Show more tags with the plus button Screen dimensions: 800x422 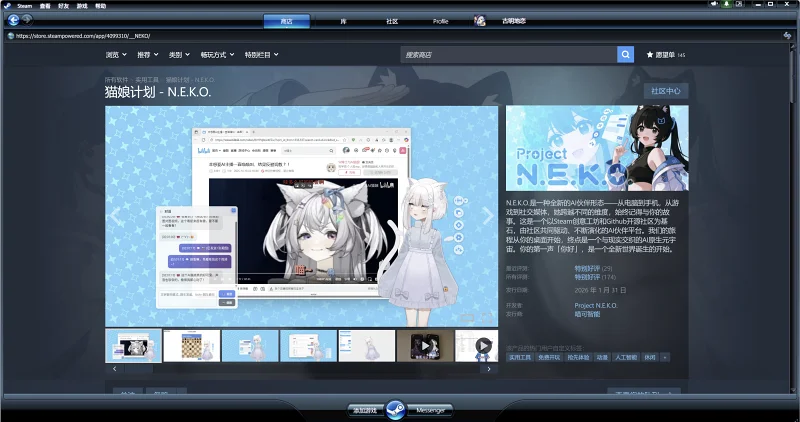(664, 357)
